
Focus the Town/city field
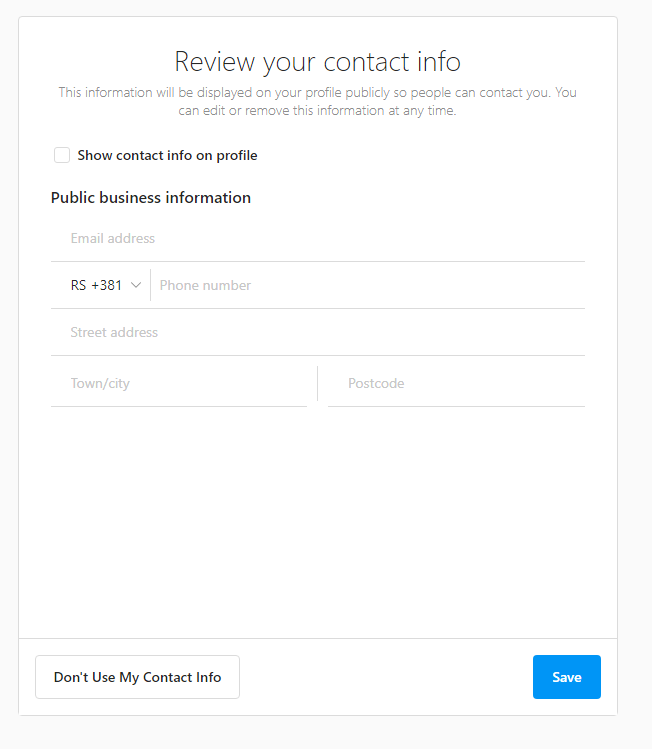click(x=179, y=384)
